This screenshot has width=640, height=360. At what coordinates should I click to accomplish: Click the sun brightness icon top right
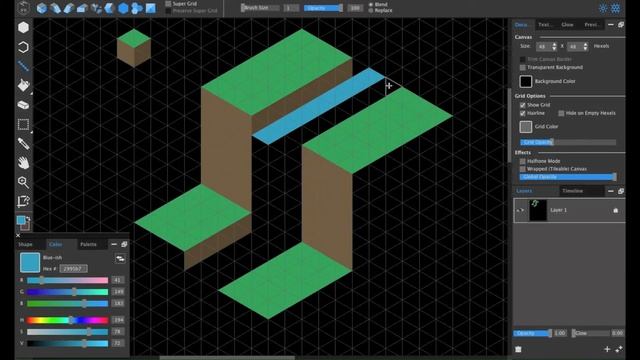tap(603, 8)
